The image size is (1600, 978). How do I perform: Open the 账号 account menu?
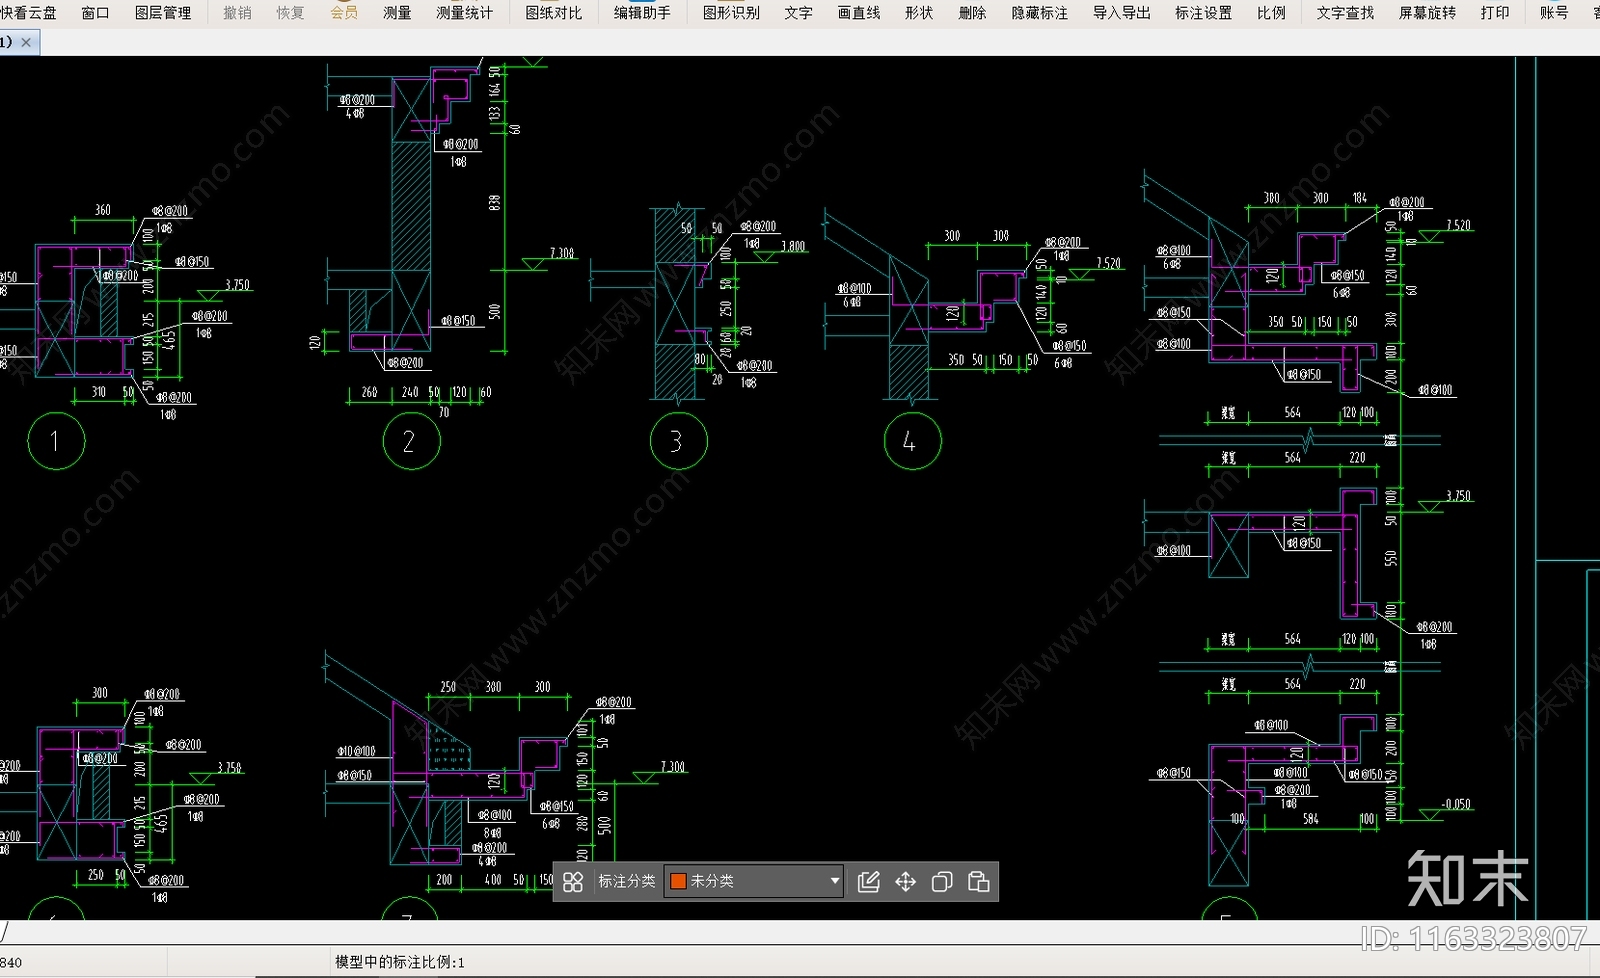coord(1554,13)
